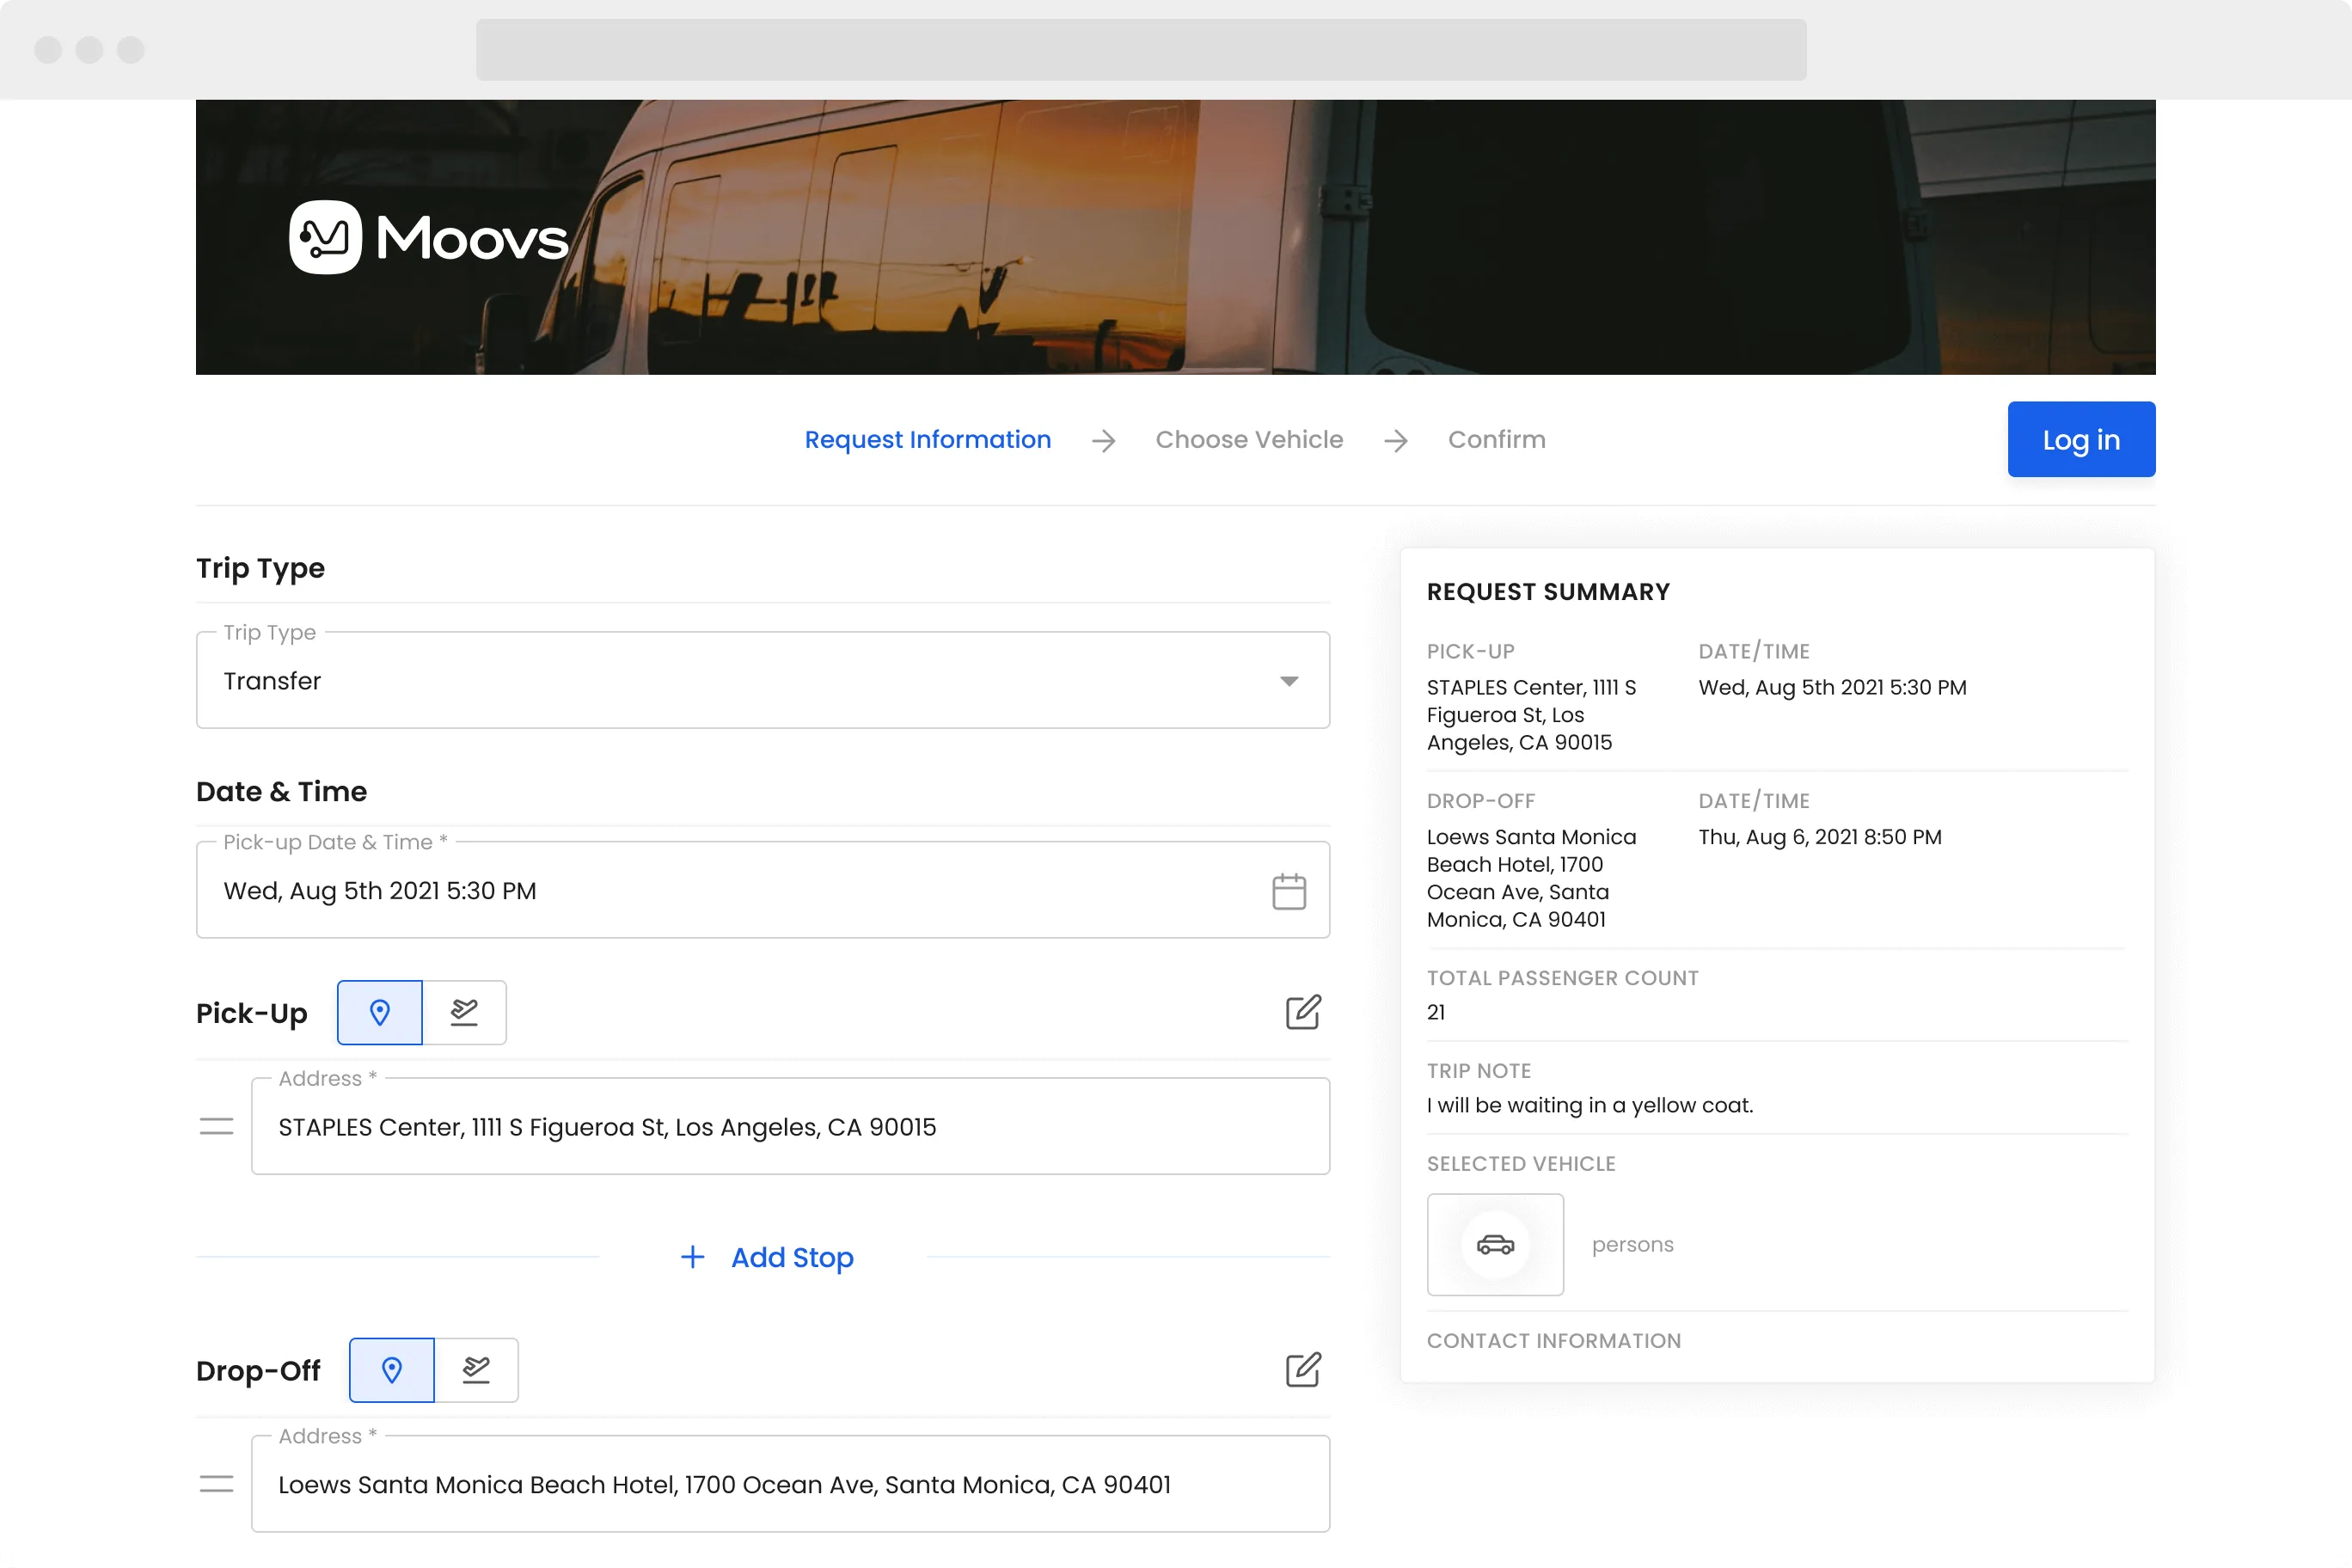Click 'CONTACT INFORMATION' heading in summary
2352x1568 pixels.
point(1554,1340)
